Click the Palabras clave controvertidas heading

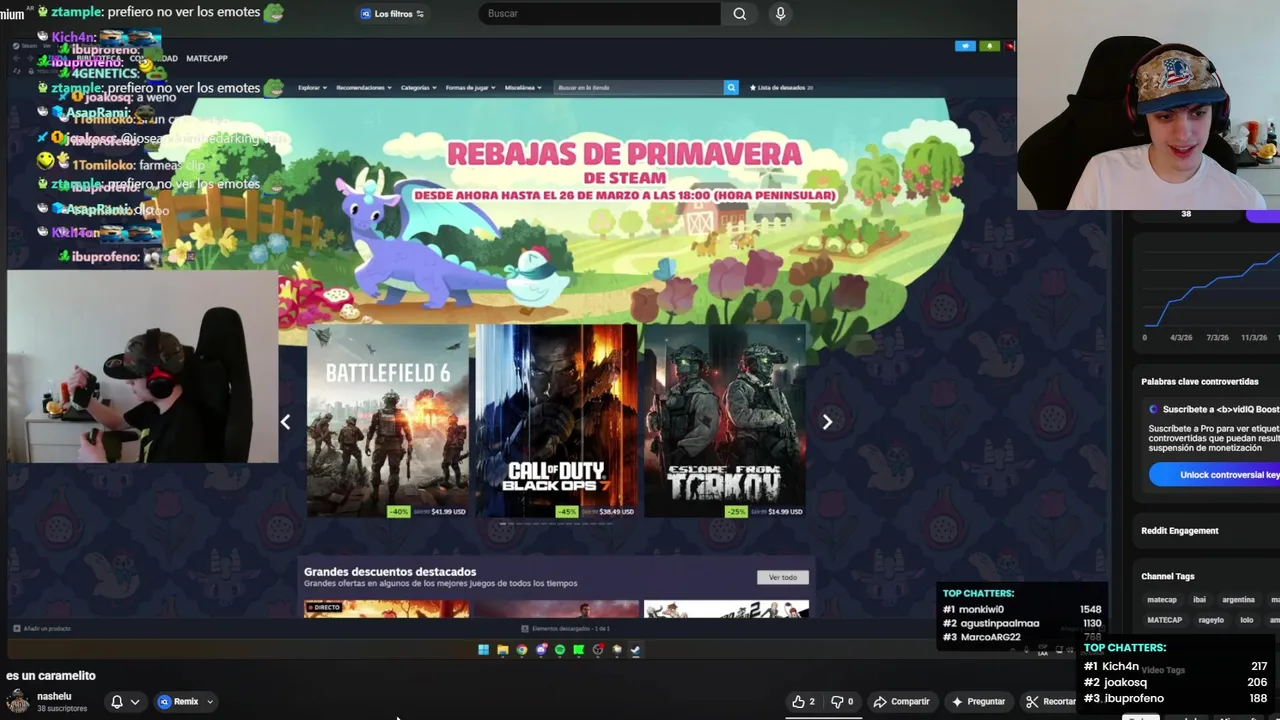[x=1199, y=382]
